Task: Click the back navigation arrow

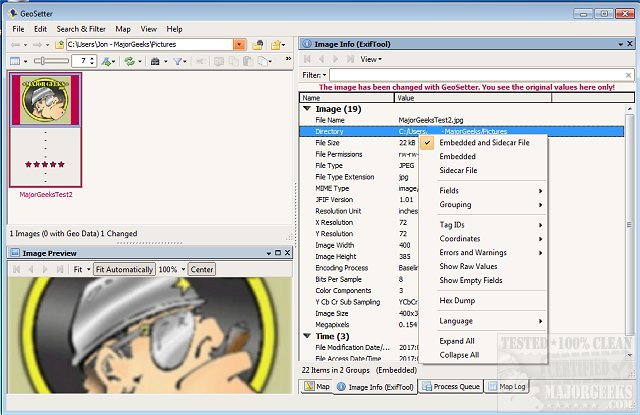Action: point(15,45)
